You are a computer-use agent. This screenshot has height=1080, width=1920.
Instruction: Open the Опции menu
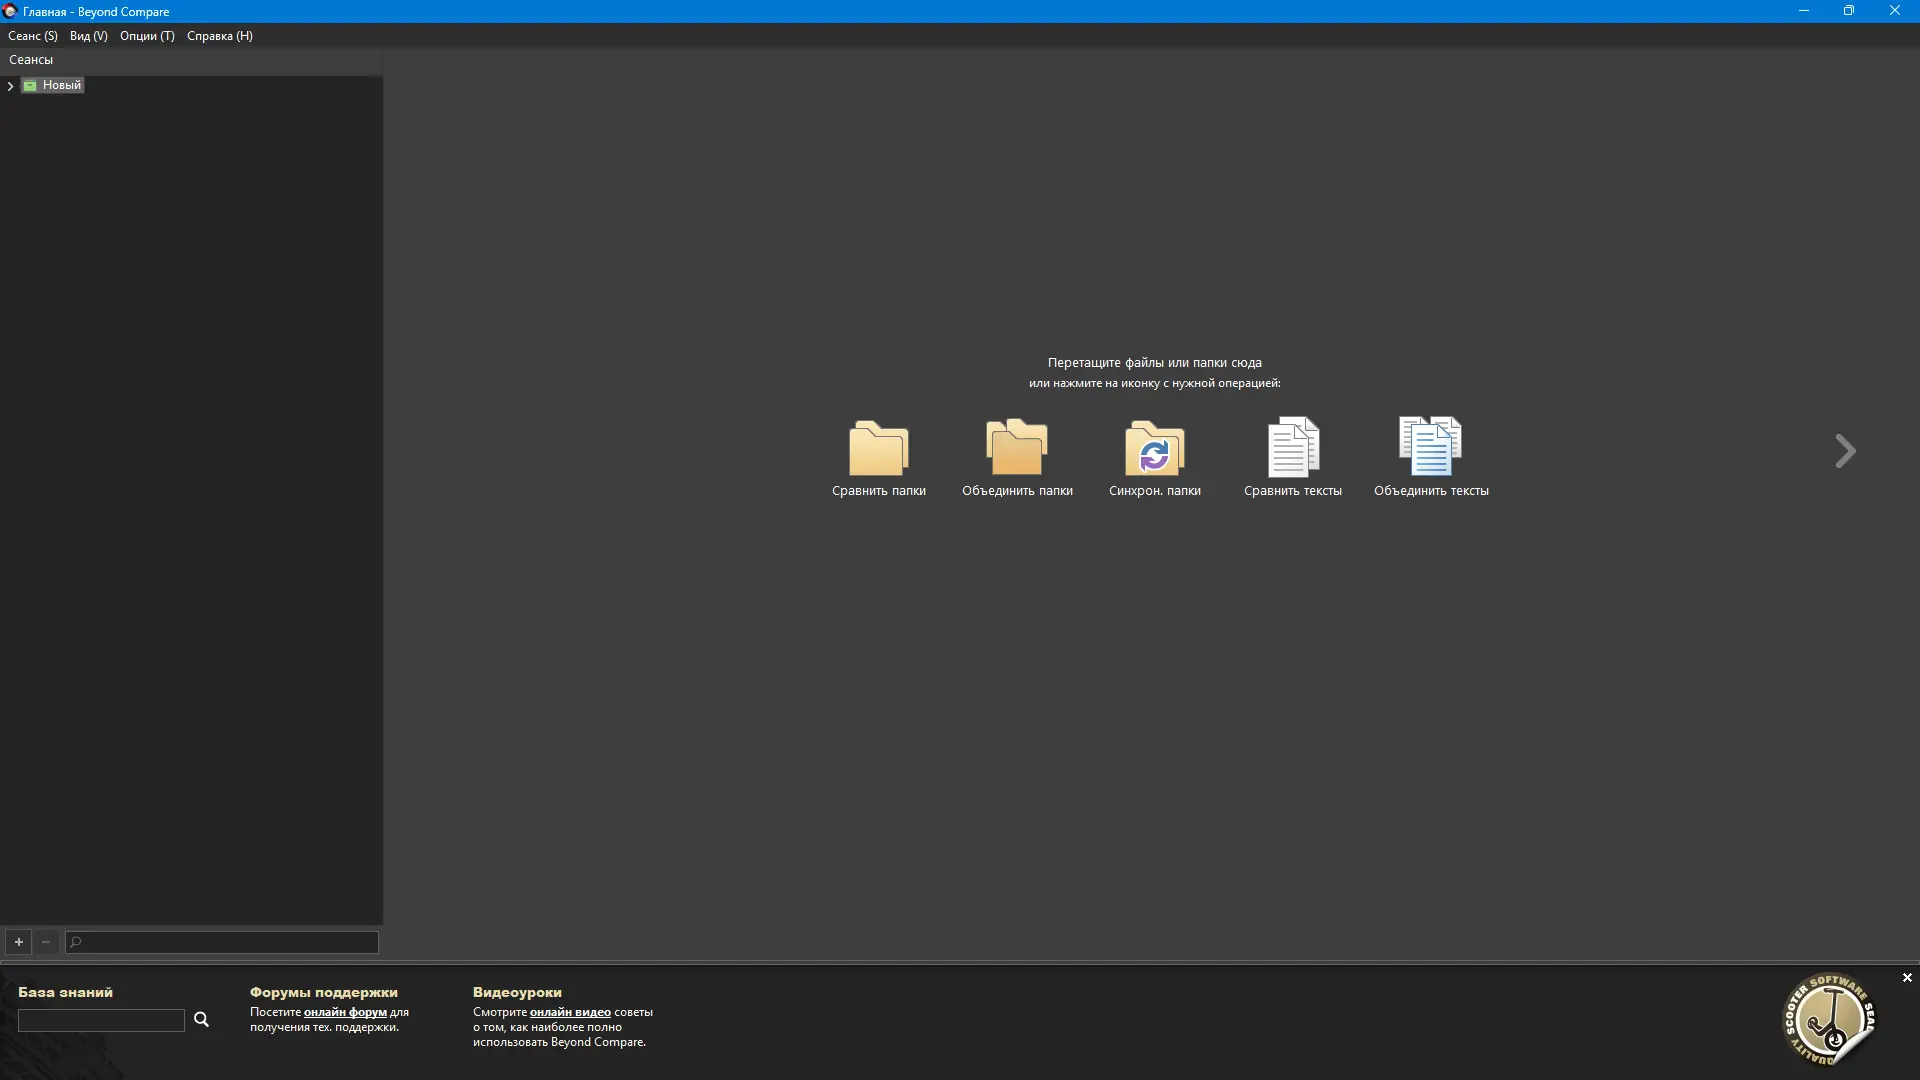tap(146, 35)
